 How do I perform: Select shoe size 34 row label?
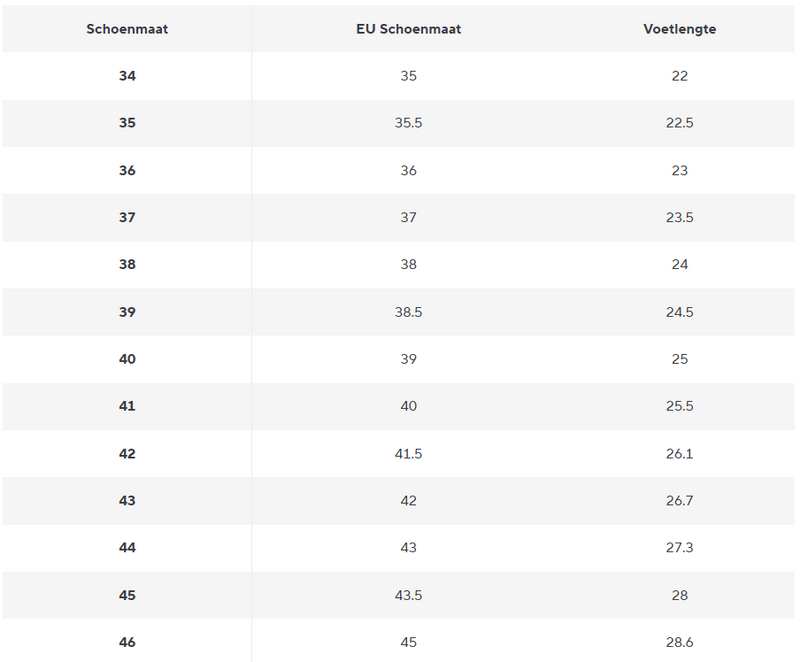pos(127,76)
